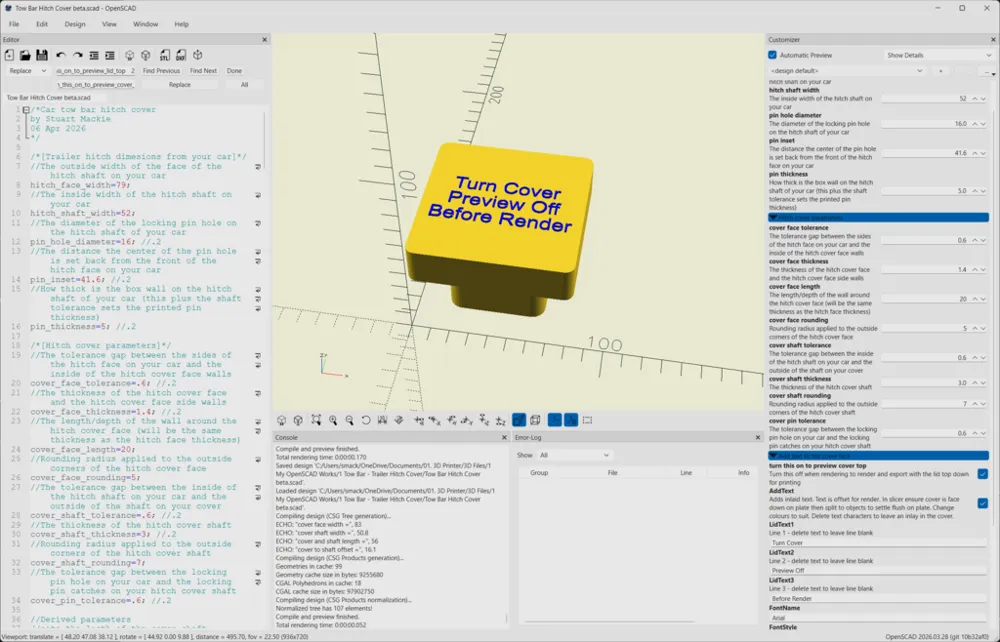Click the View All icon in viewport toolbar
The width and height of the screenshot is (1000, 642).
(x=316, y=420)
